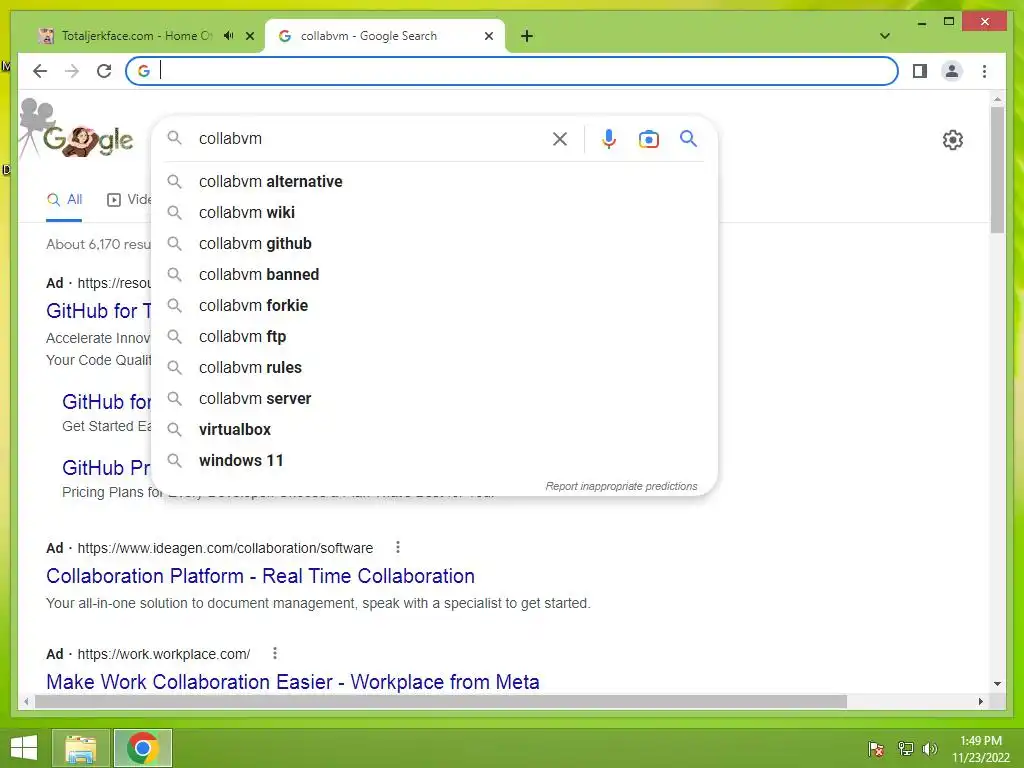Open the volume control in tray
This screenshot has width=1024, height=768.
[x=930, y=749]
